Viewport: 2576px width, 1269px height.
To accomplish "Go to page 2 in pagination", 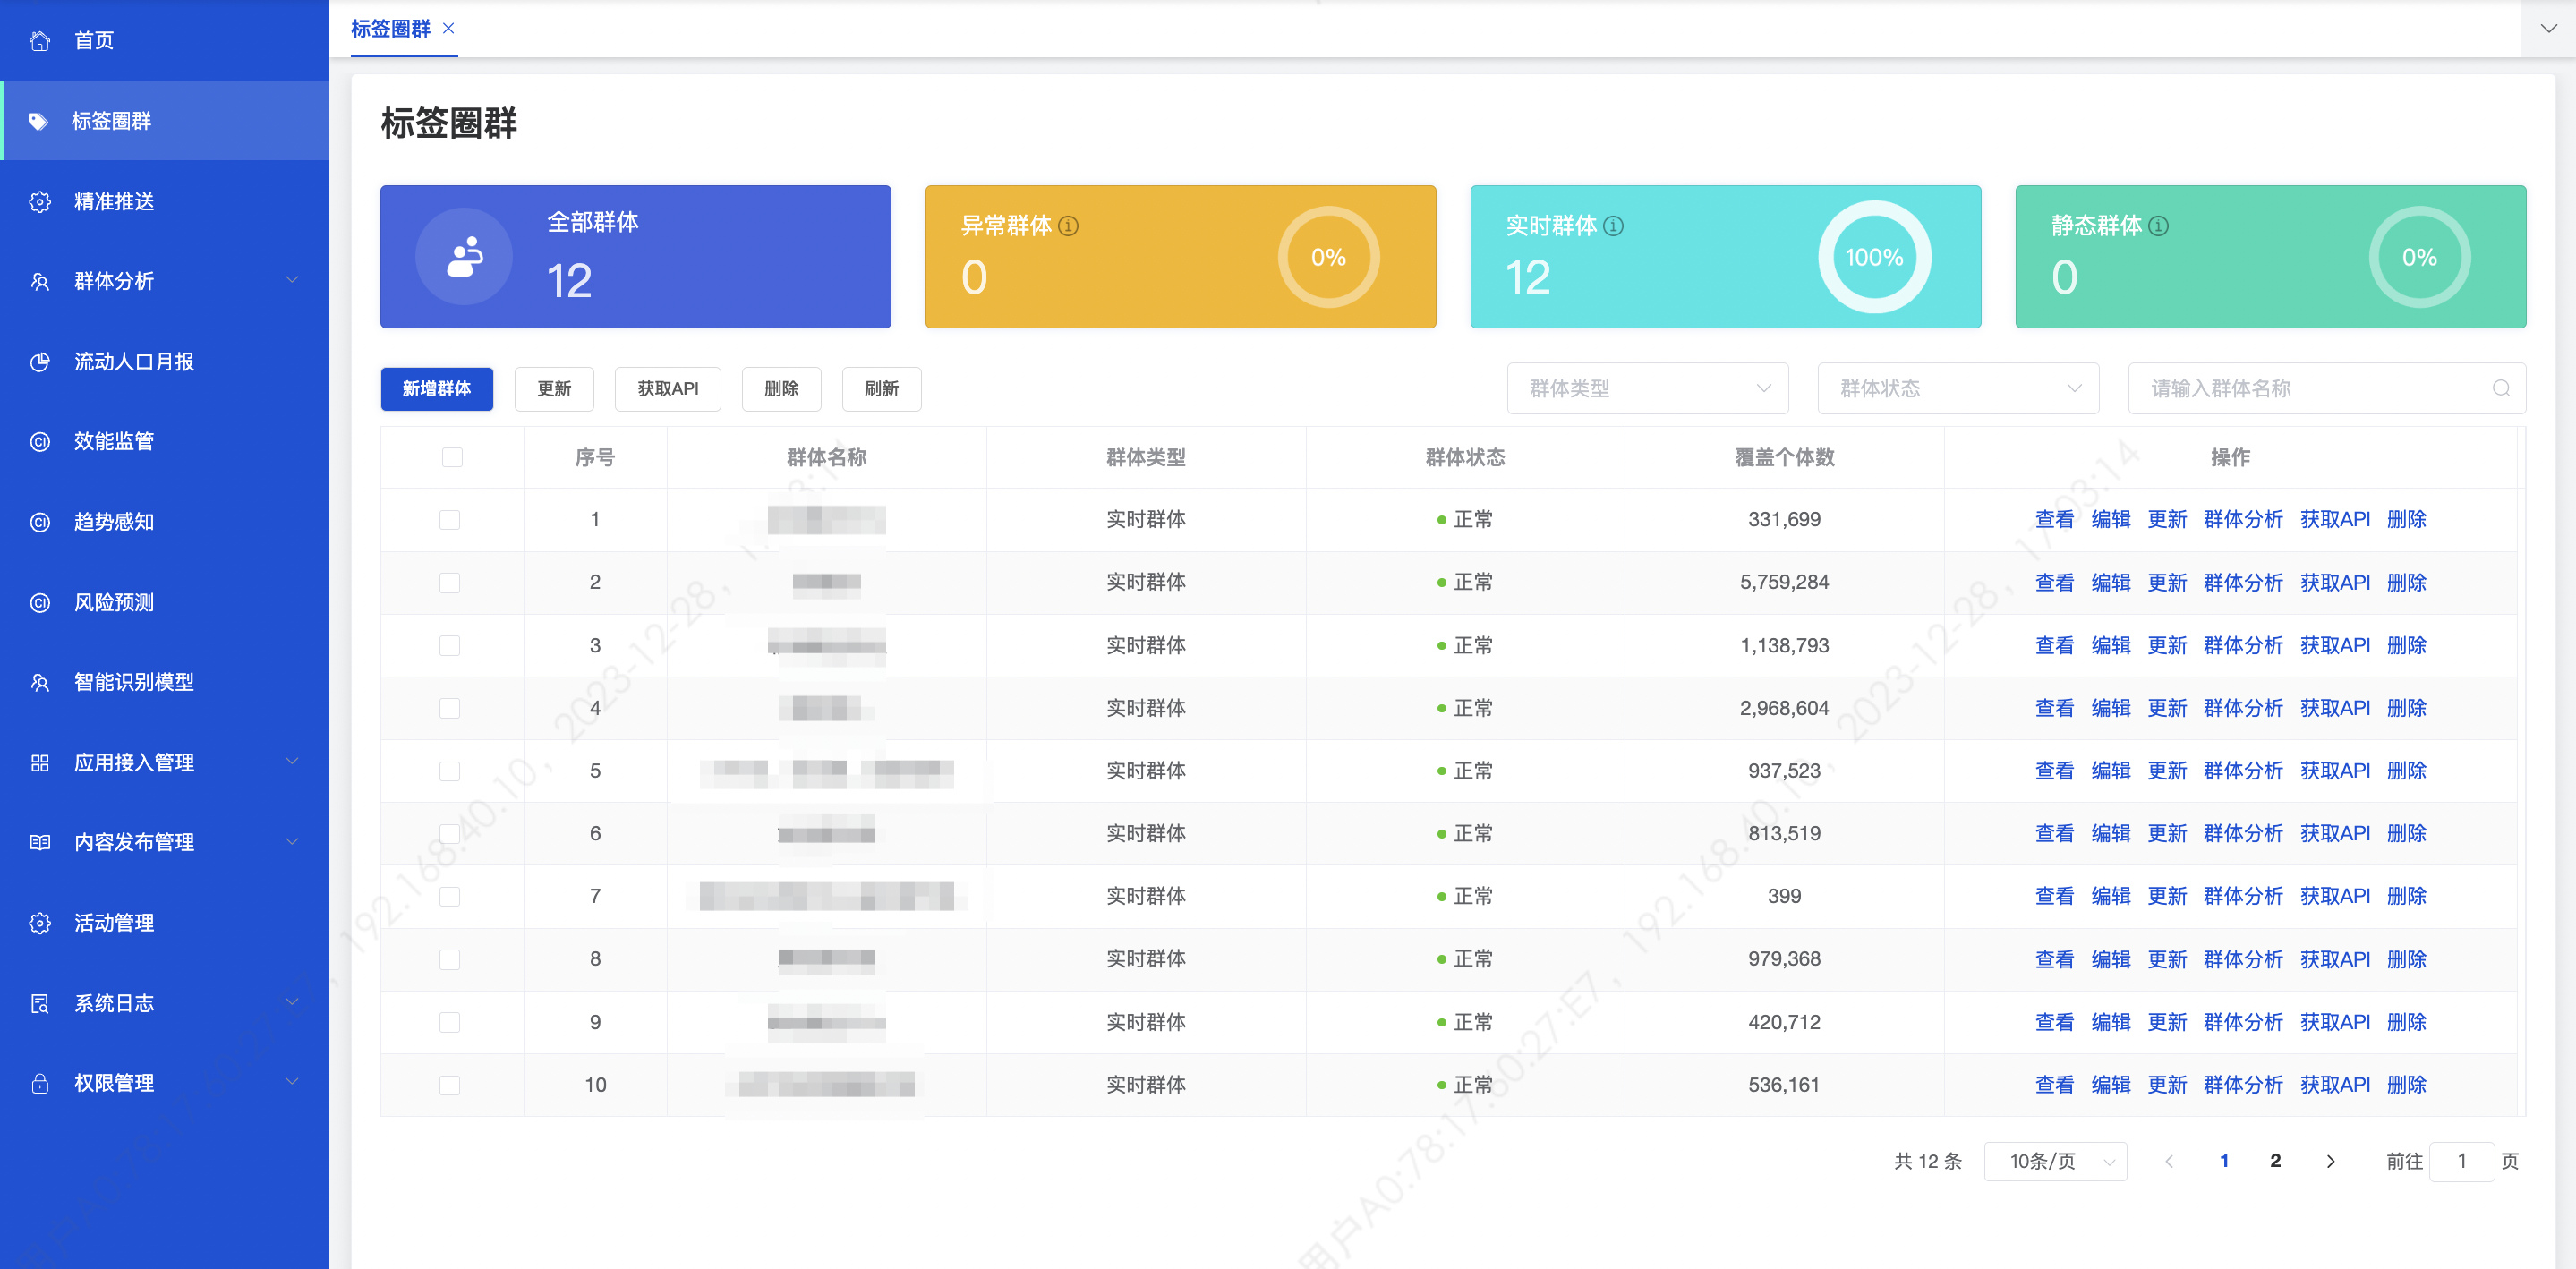I will (x=2275, y=1161).
